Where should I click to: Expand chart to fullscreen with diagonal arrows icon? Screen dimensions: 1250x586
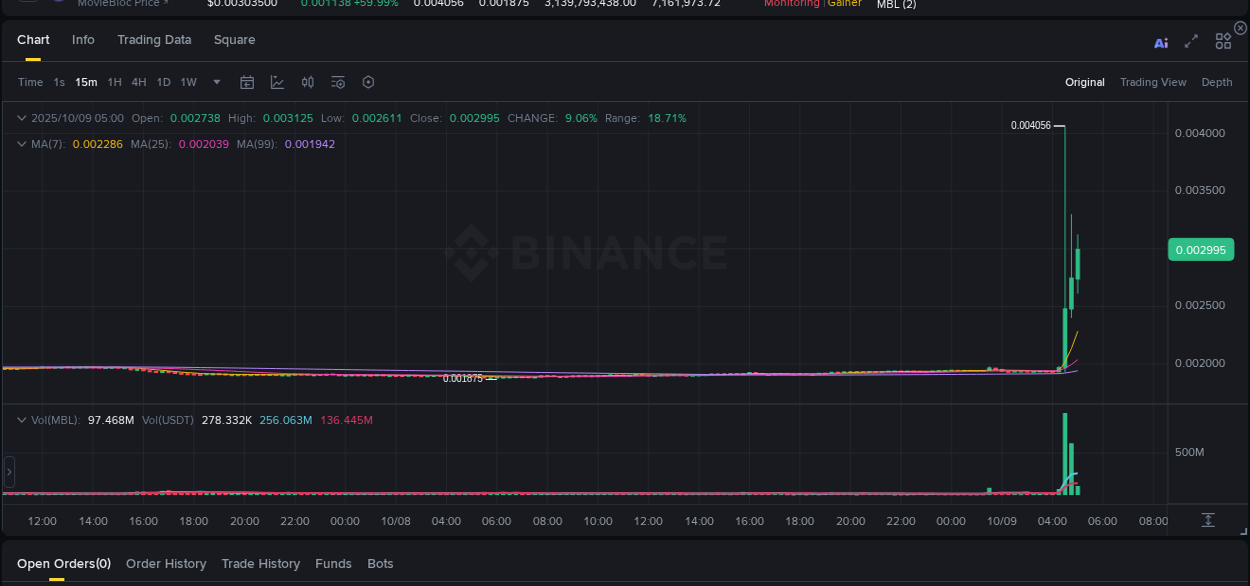click(1191, 41)
